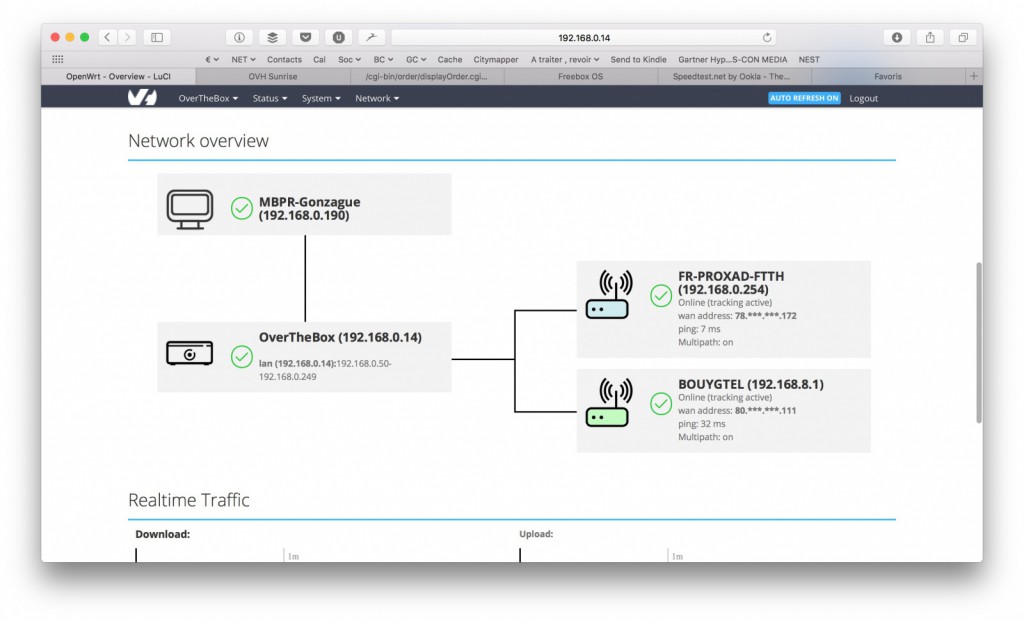
Task: Open the Contacts bookmark
Action: (x=284, y=59)
